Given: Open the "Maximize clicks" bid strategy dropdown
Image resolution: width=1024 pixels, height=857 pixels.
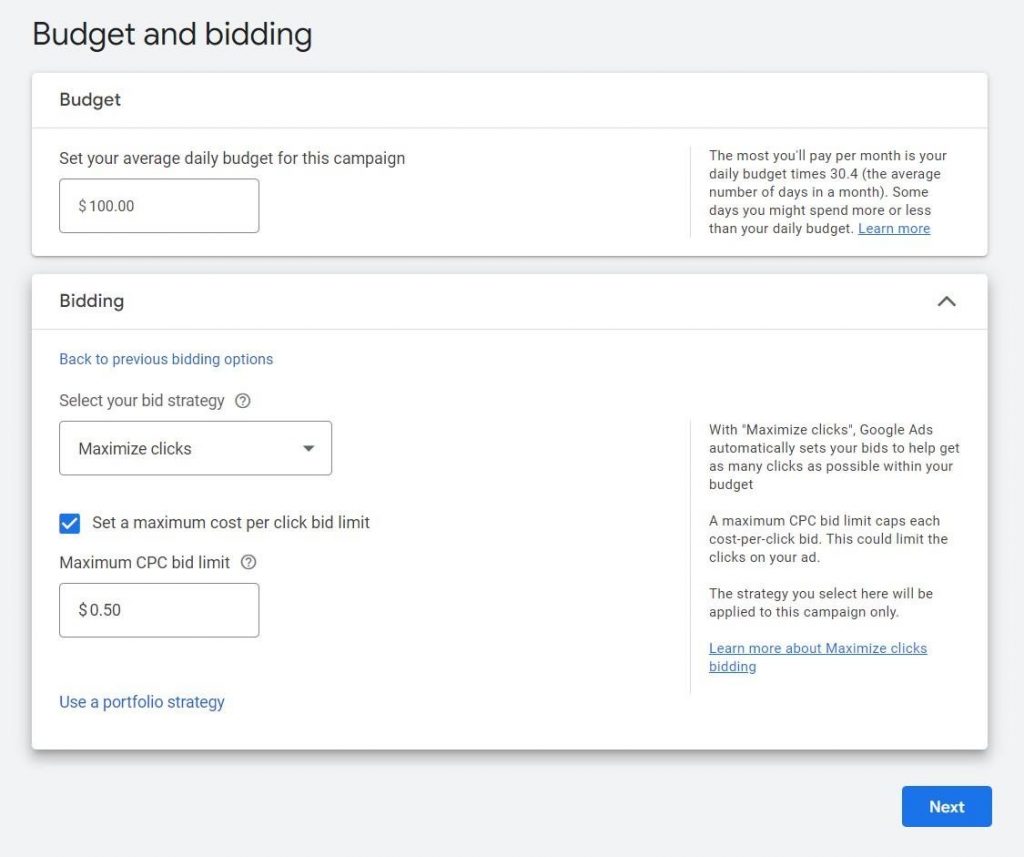Looking at the screenshot, I should click(195, 448).
